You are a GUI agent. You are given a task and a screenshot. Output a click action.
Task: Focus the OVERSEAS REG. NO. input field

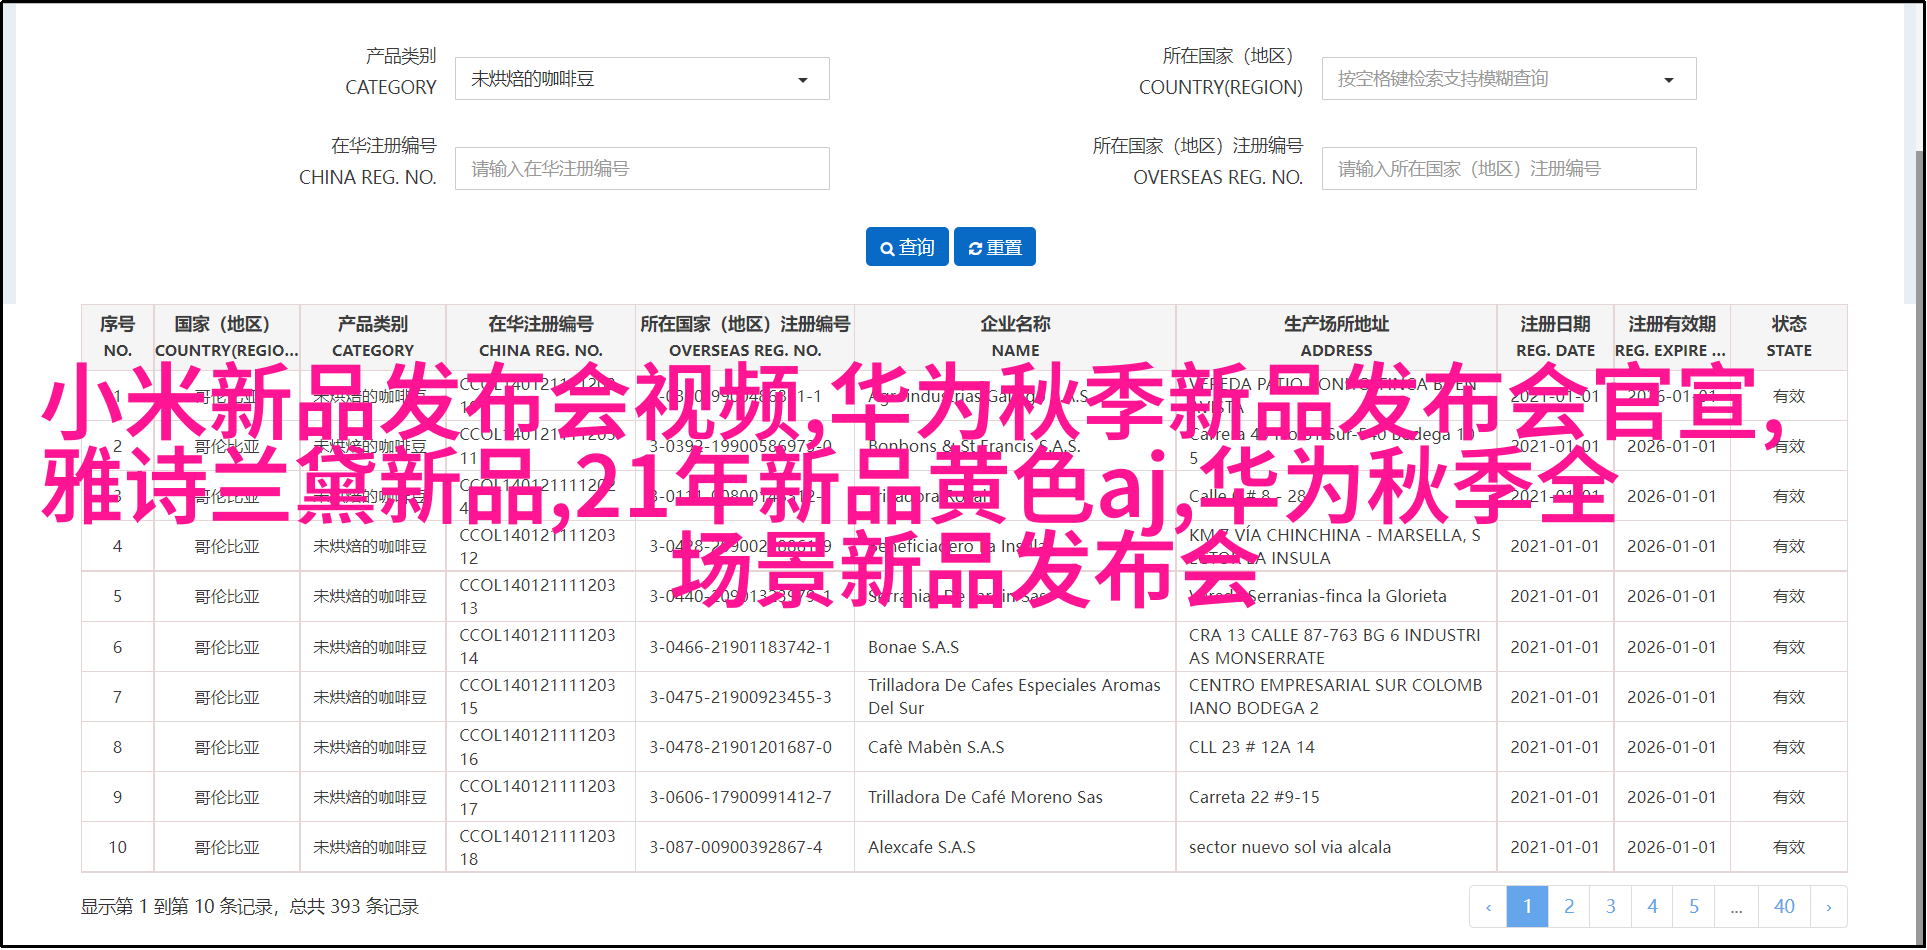[x=1509, y=169]
